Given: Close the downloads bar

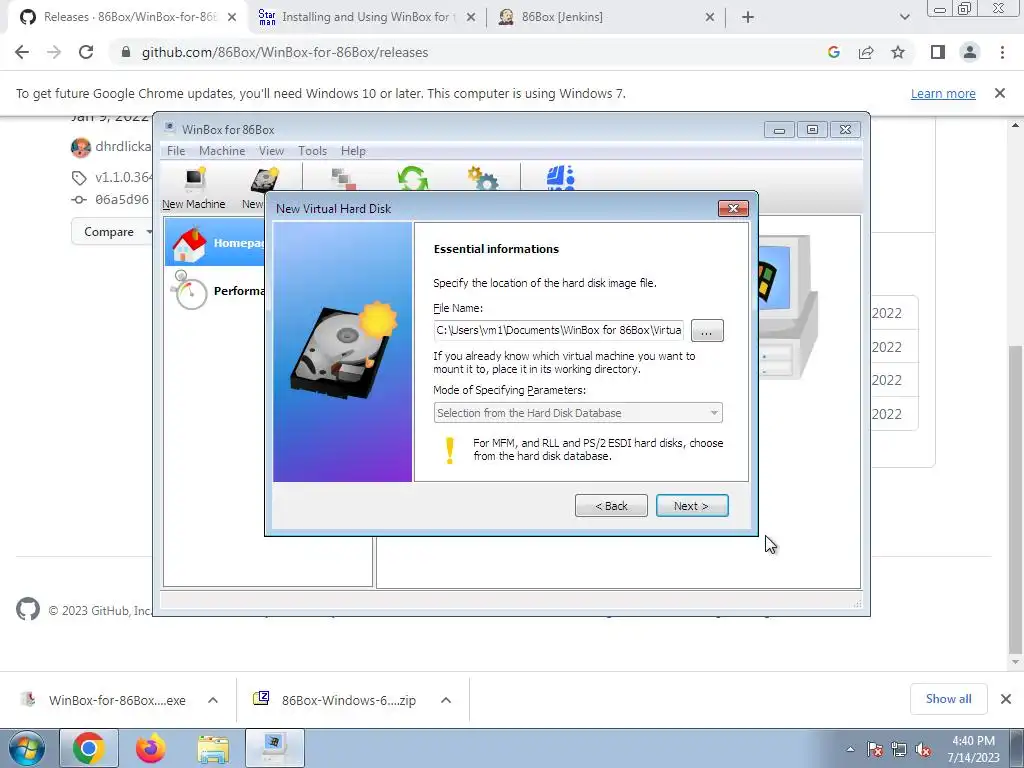Looking at the screenshot, I should click(x=1006, y=699).
